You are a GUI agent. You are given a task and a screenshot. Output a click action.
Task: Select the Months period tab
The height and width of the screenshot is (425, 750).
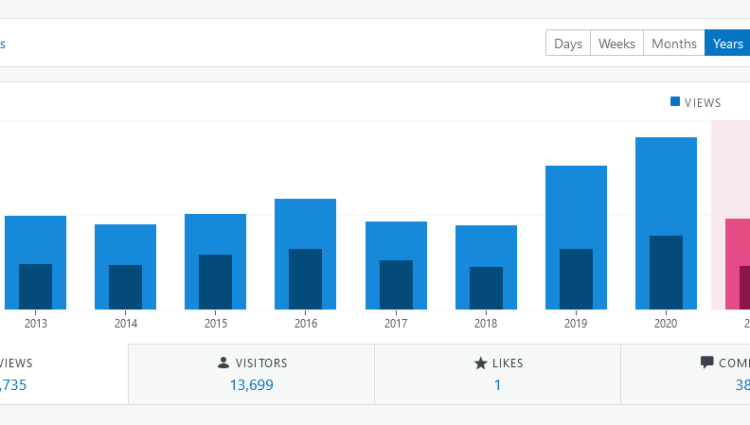click(673, 44)
